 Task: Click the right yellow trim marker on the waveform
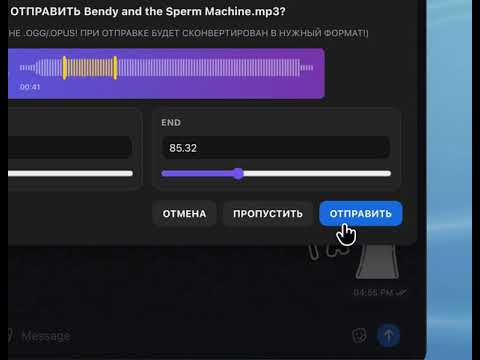[115, 68]
